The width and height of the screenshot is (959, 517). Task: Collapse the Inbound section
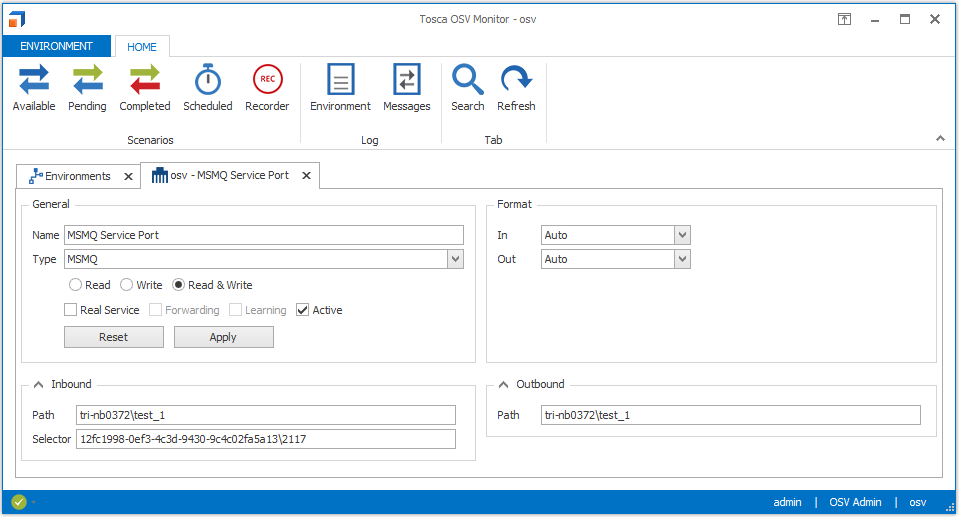click(38, 384)
